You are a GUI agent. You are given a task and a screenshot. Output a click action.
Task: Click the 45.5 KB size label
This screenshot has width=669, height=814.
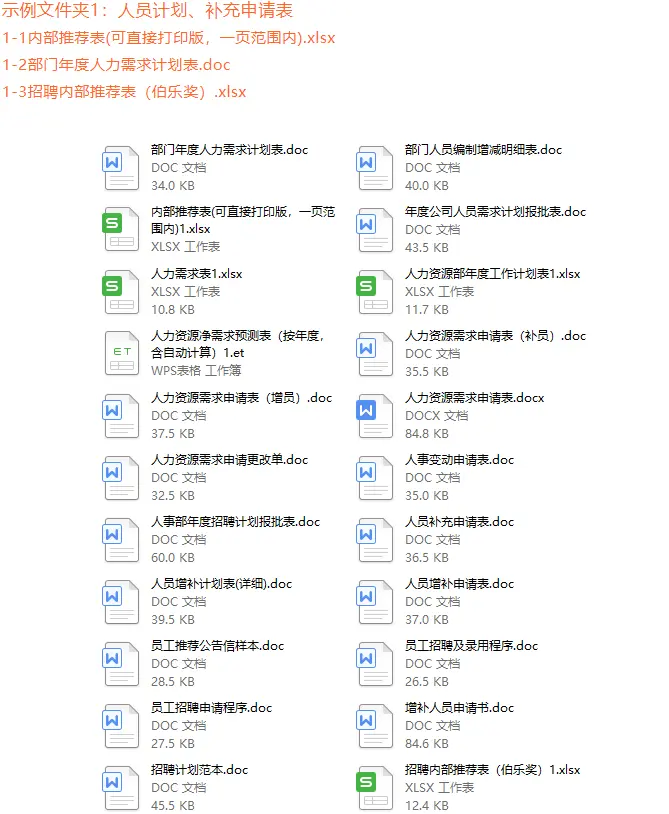[173, 806]
